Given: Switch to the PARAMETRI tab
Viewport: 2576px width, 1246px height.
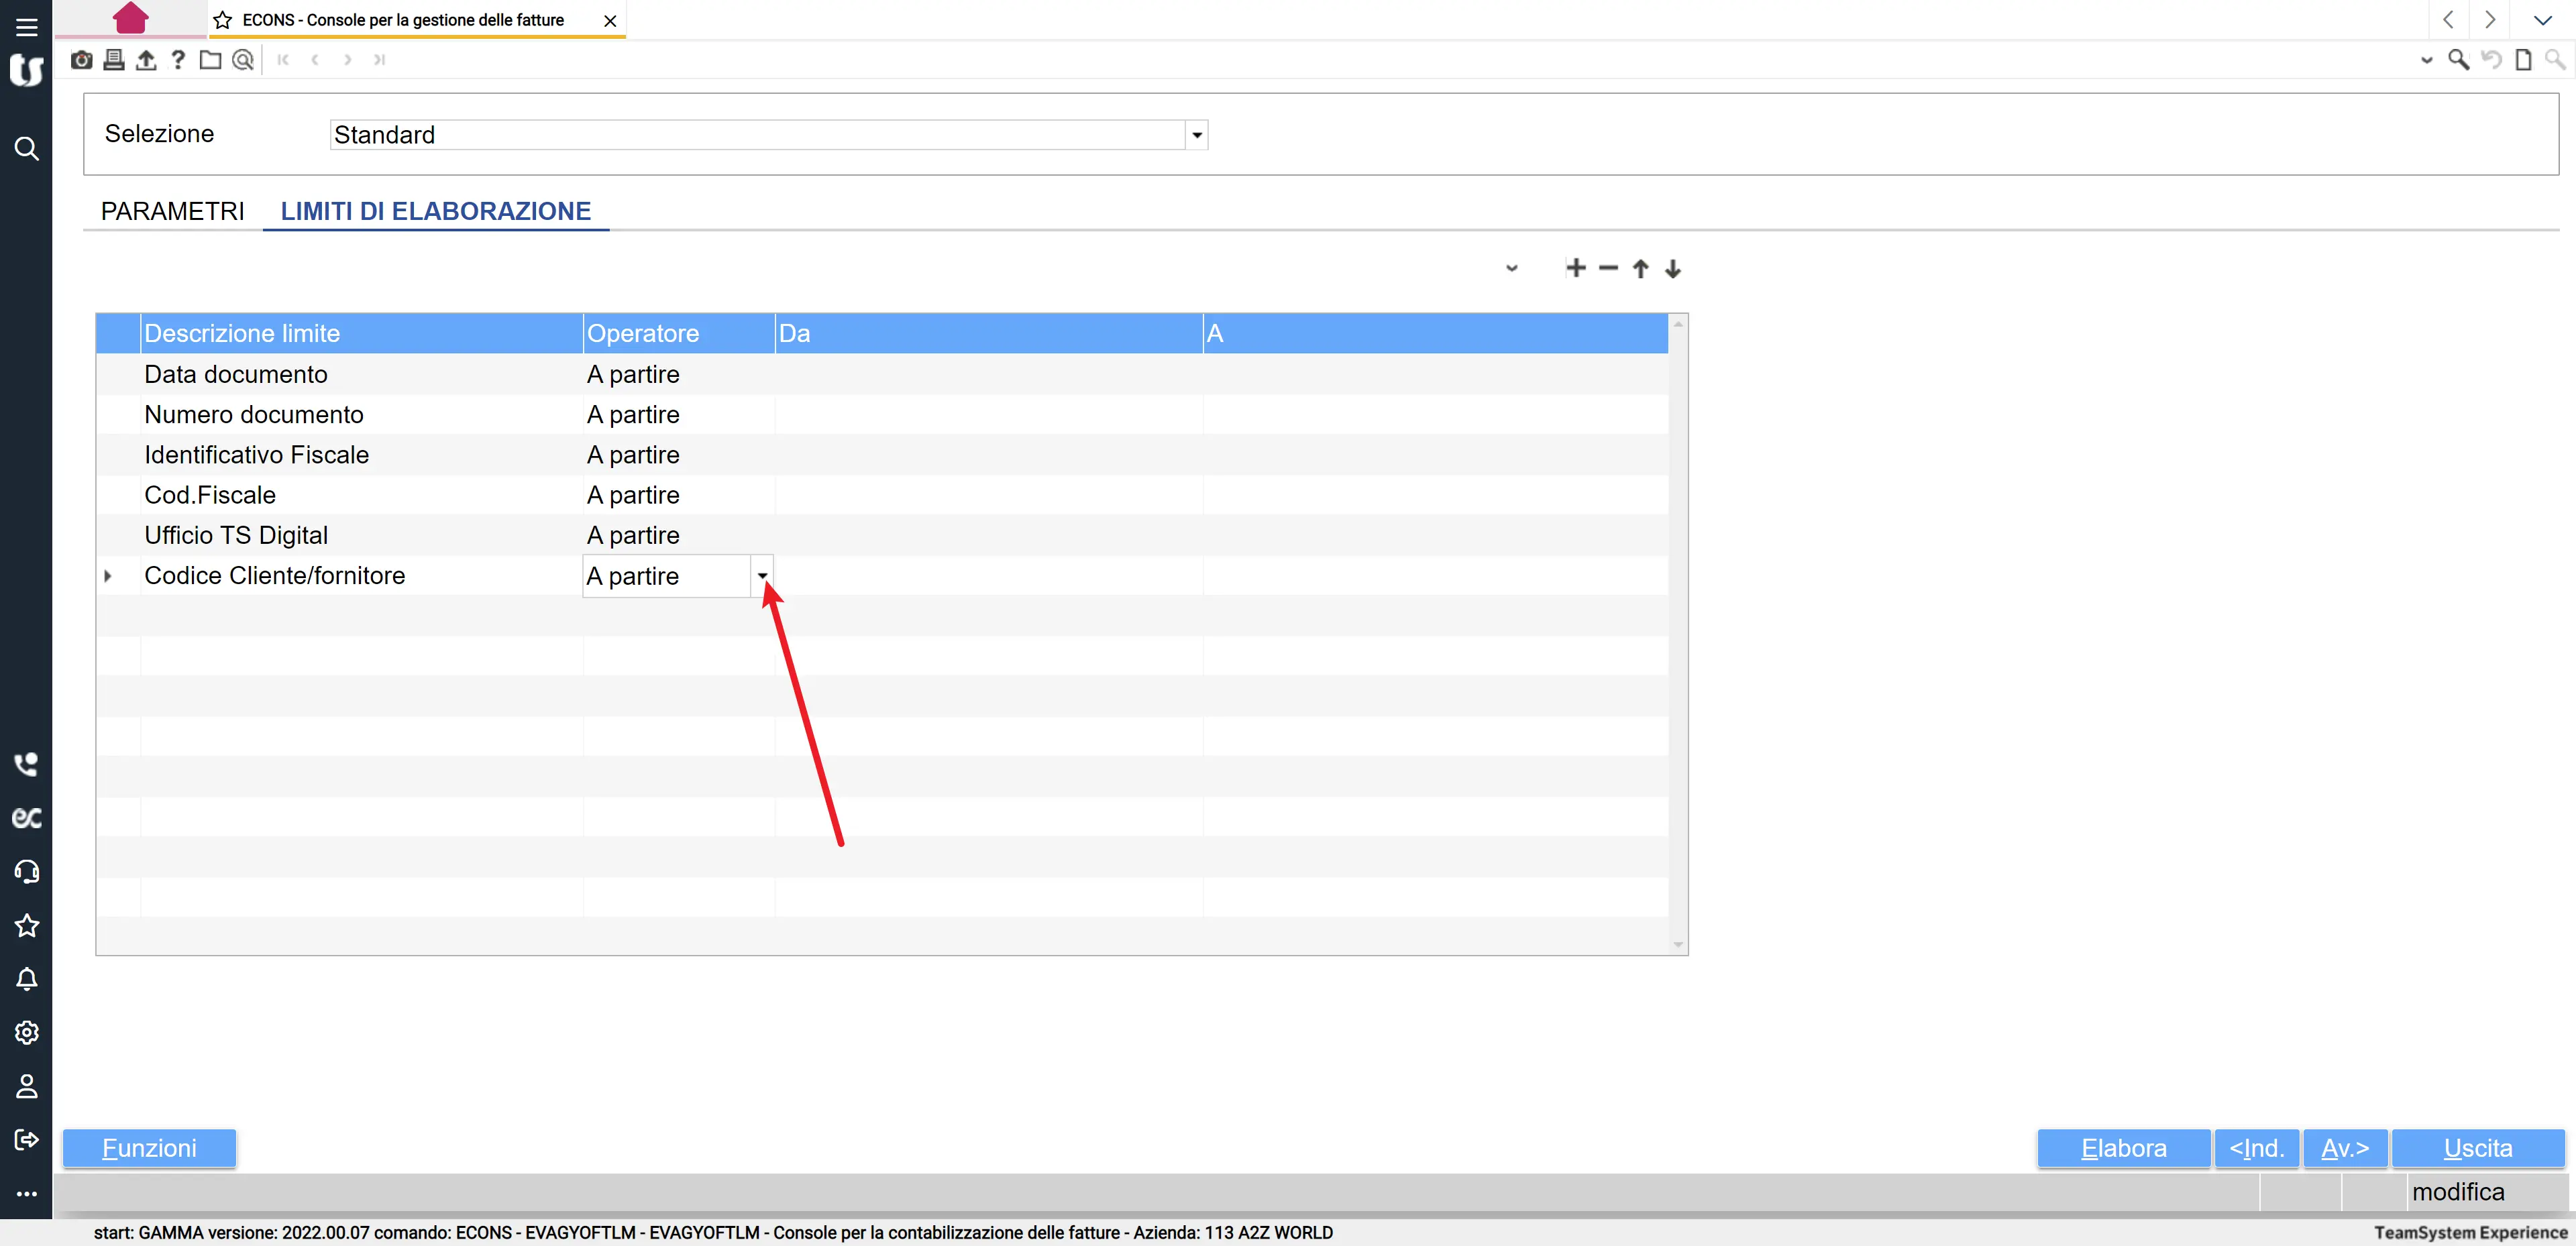Looking at the screenshot, I should click(x=172, y=211).
